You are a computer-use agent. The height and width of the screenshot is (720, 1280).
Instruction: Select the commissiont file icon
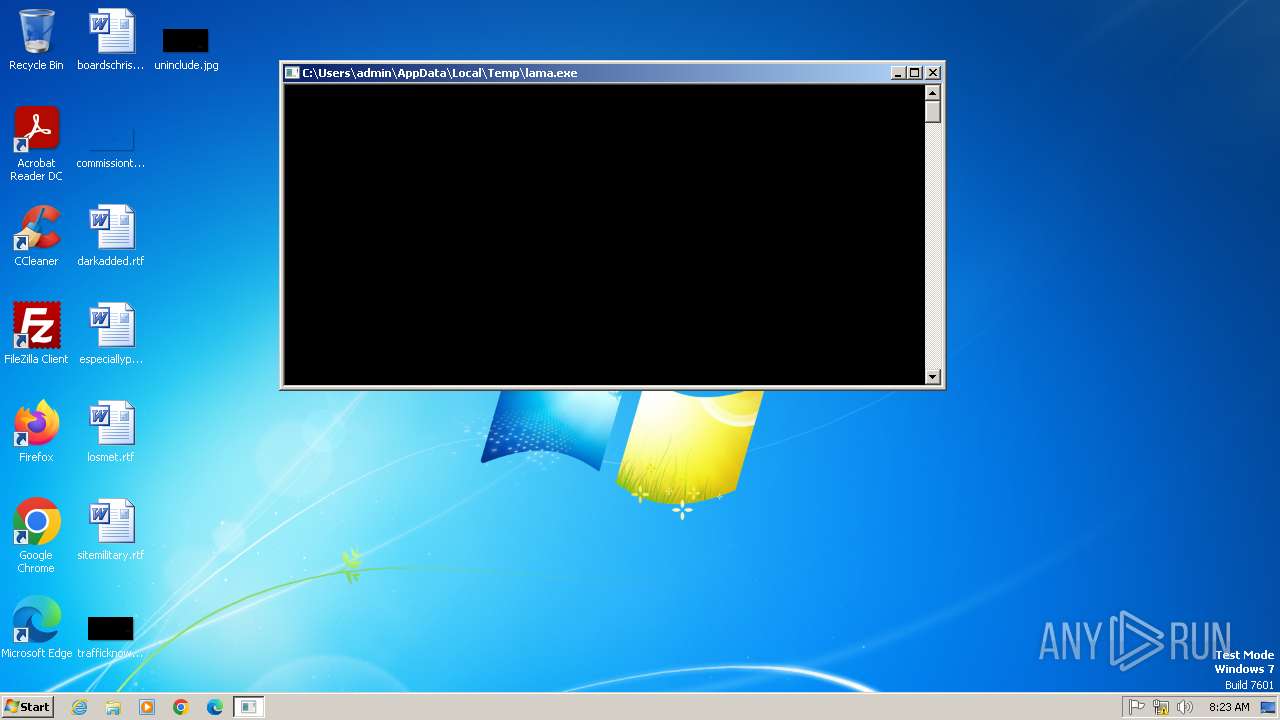[111, 147]
